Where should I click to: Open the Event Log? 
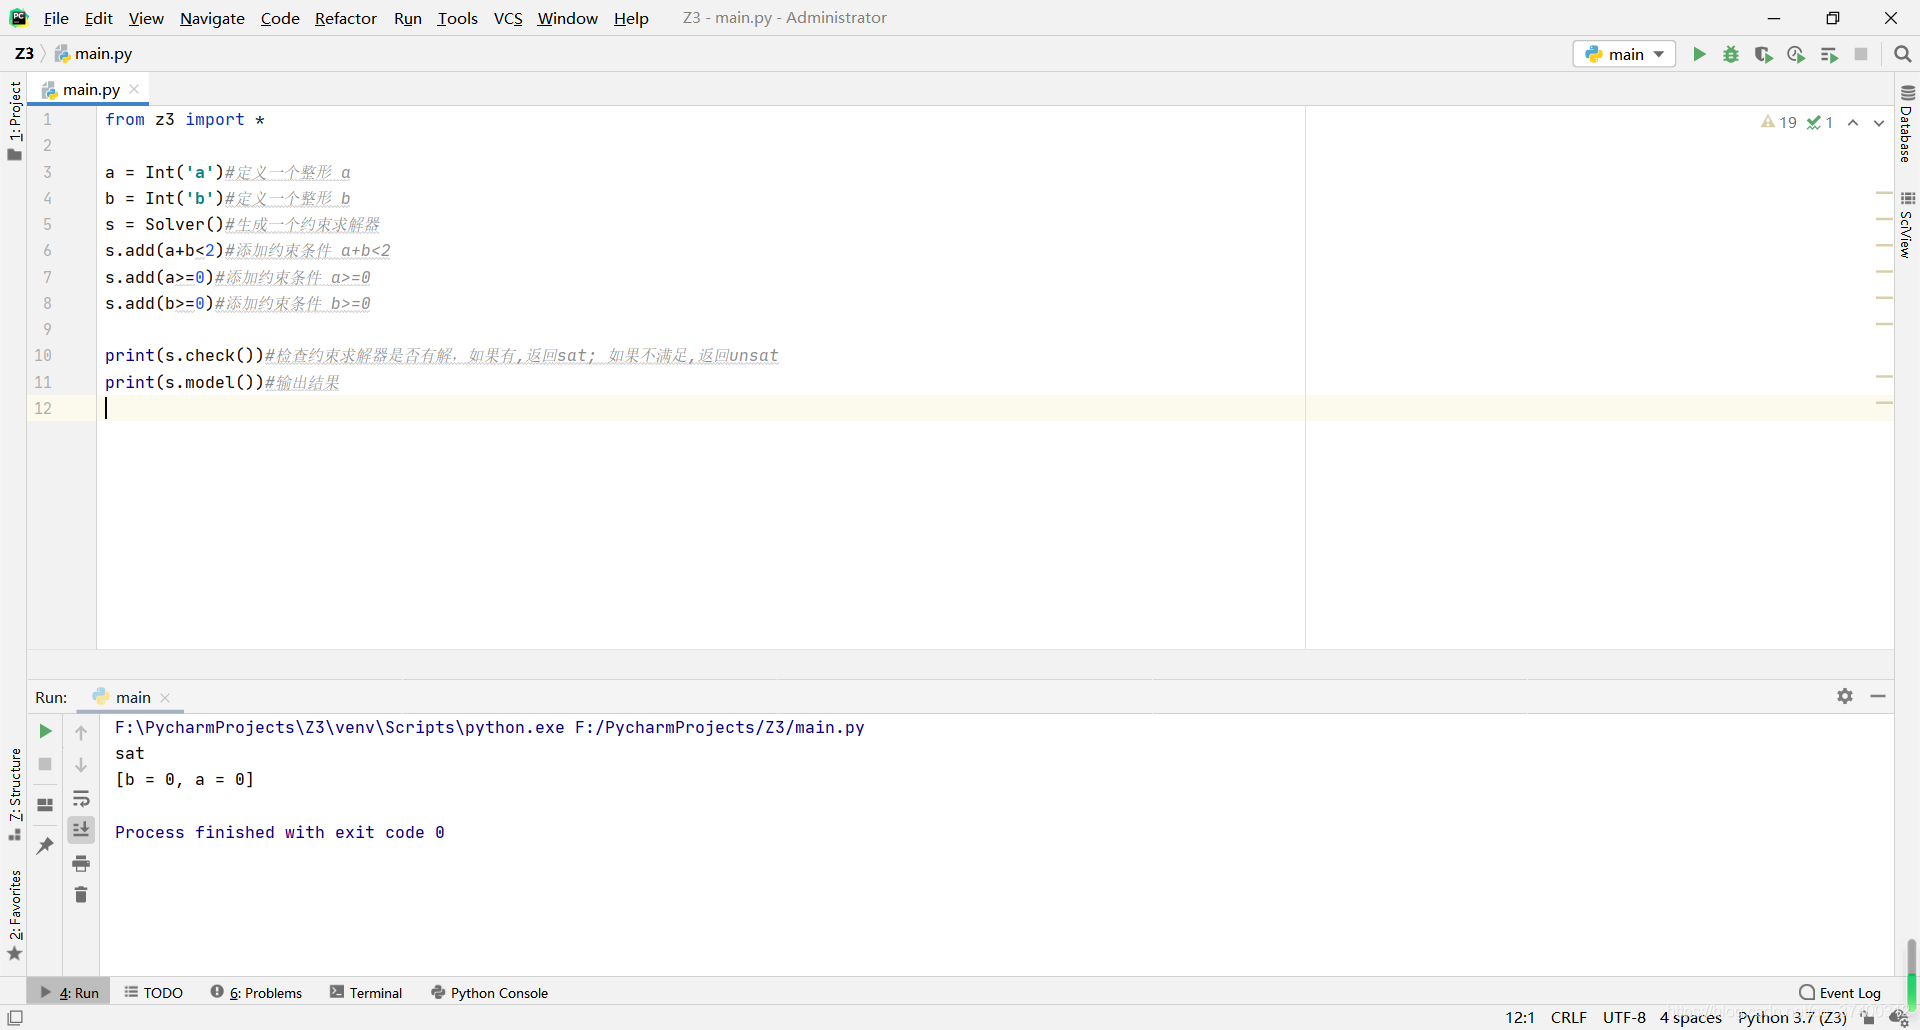[x=1840, y=992]
